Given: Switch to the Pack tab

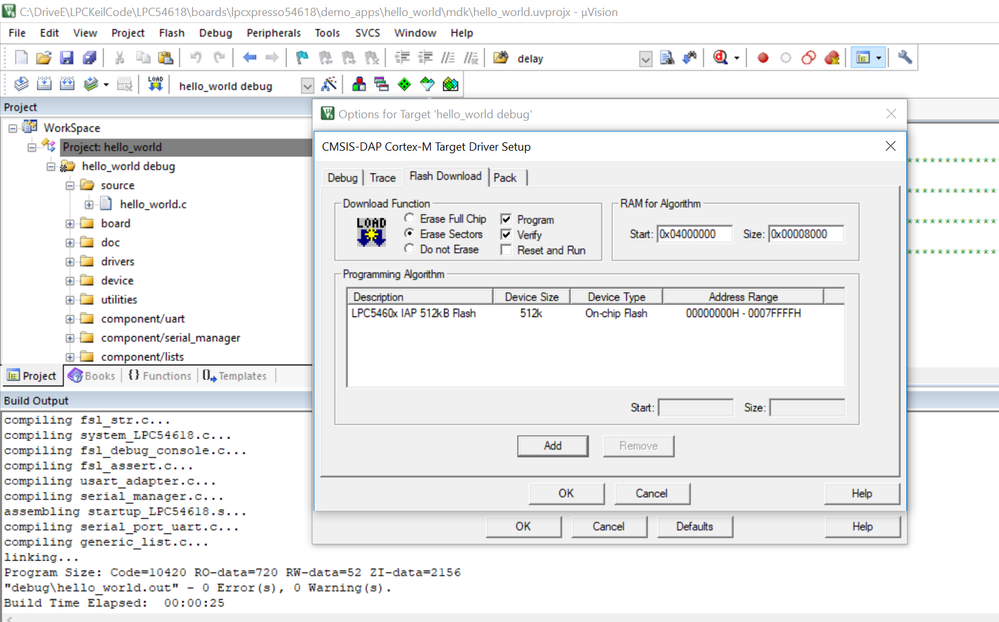Looking at the screenshot, I should pos(505,178).
